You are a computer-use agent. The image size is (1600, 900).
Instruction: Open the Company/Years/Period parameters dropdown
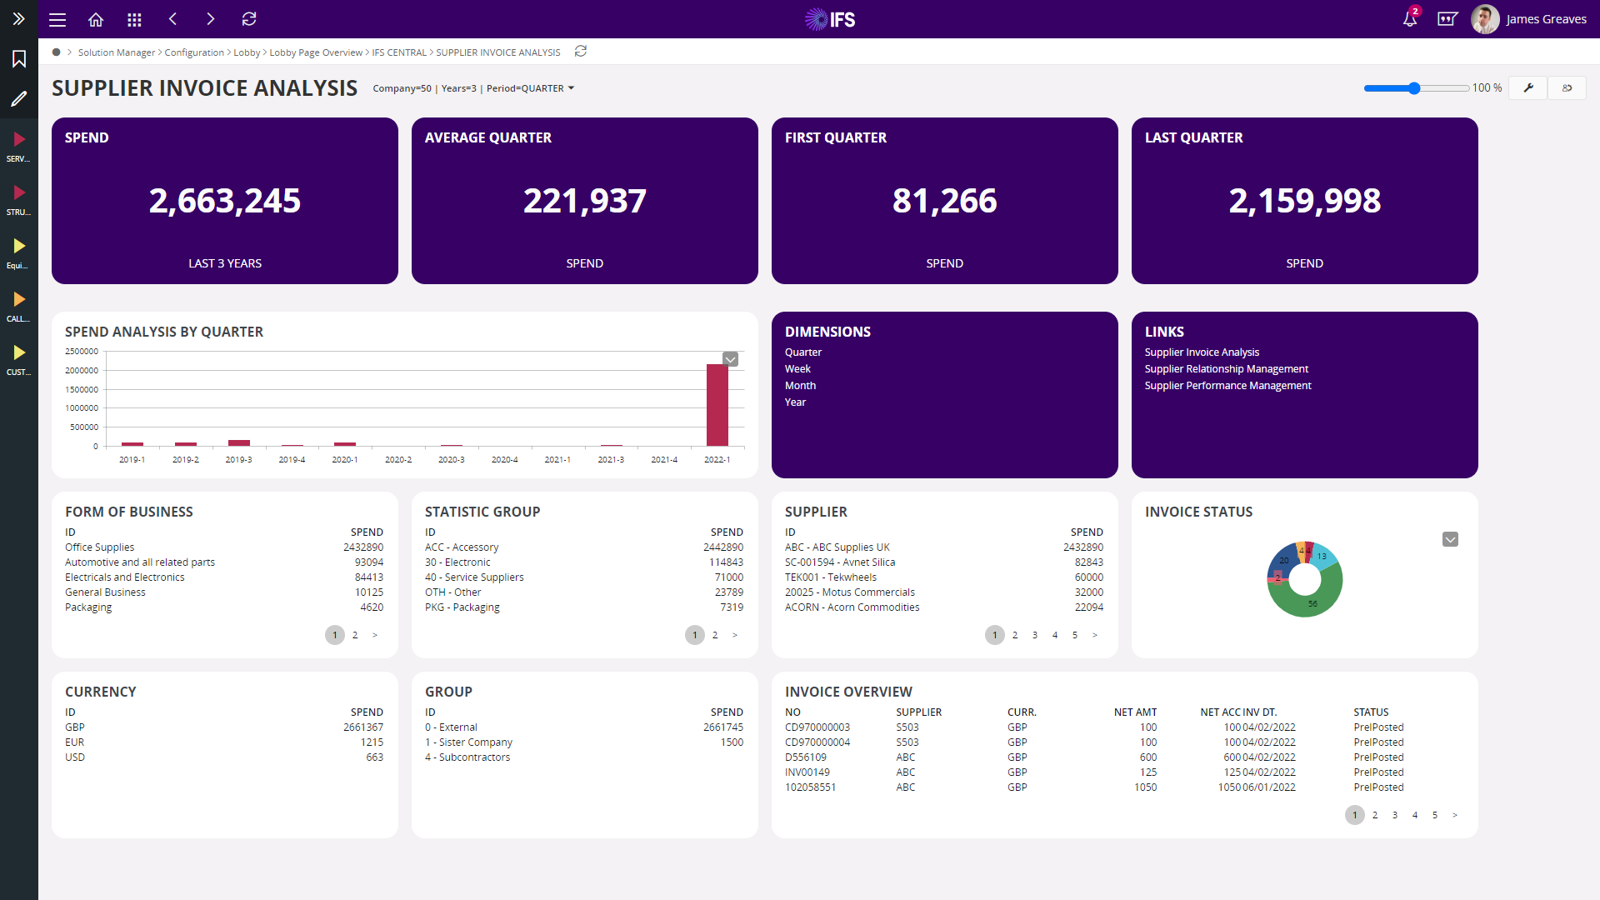pyautogui.click(x=474, y=88)
